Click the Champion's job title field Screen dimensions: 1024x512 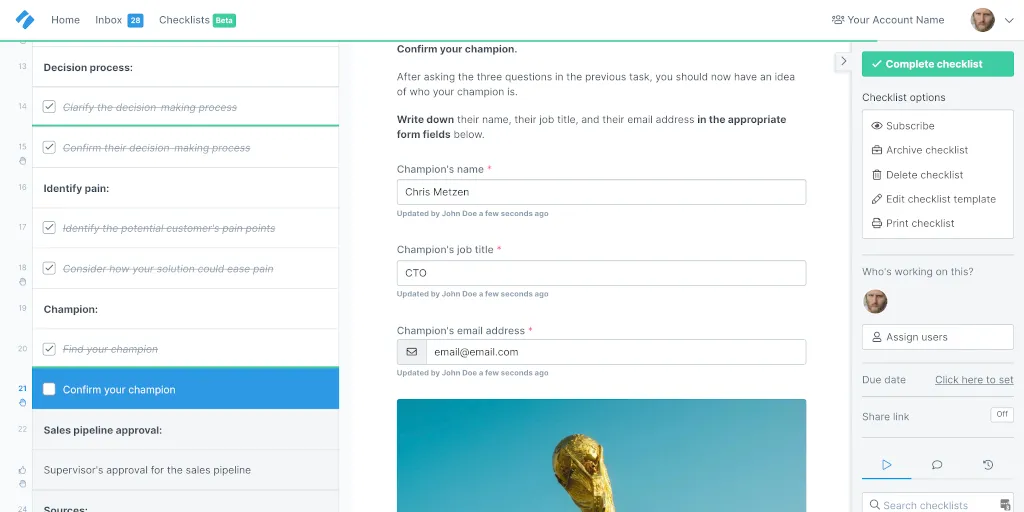pyautogui.click(x=601, y=273)
